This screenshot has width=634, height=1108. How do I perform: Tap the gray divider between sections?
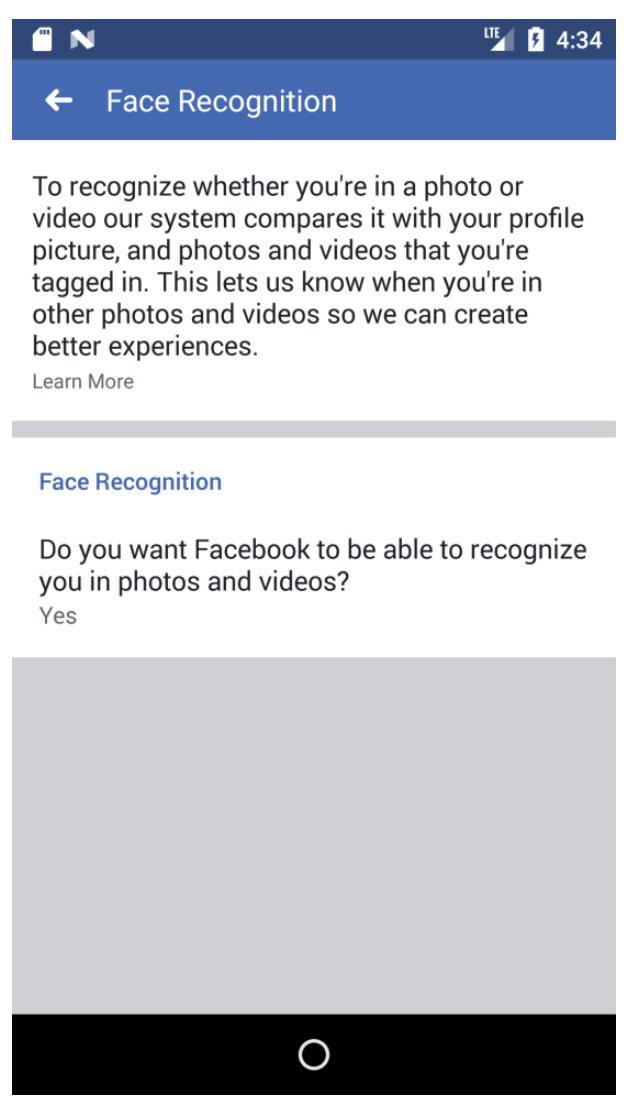tap(314, 429)
